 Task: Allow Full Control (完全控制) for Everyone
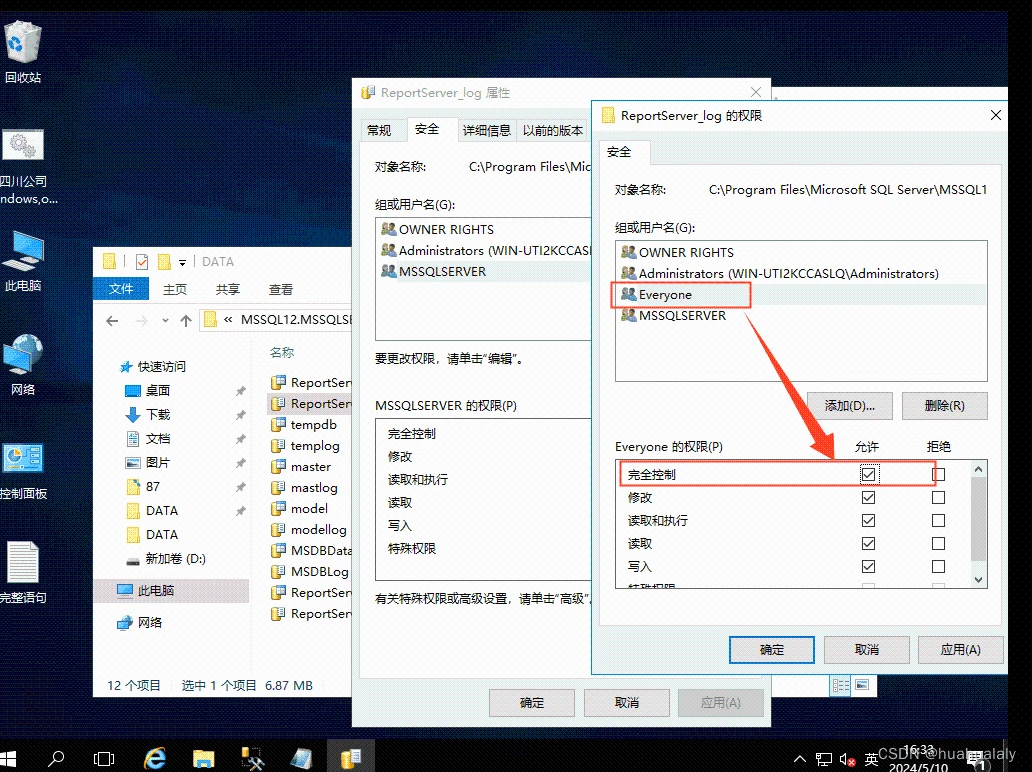point(869,474)
